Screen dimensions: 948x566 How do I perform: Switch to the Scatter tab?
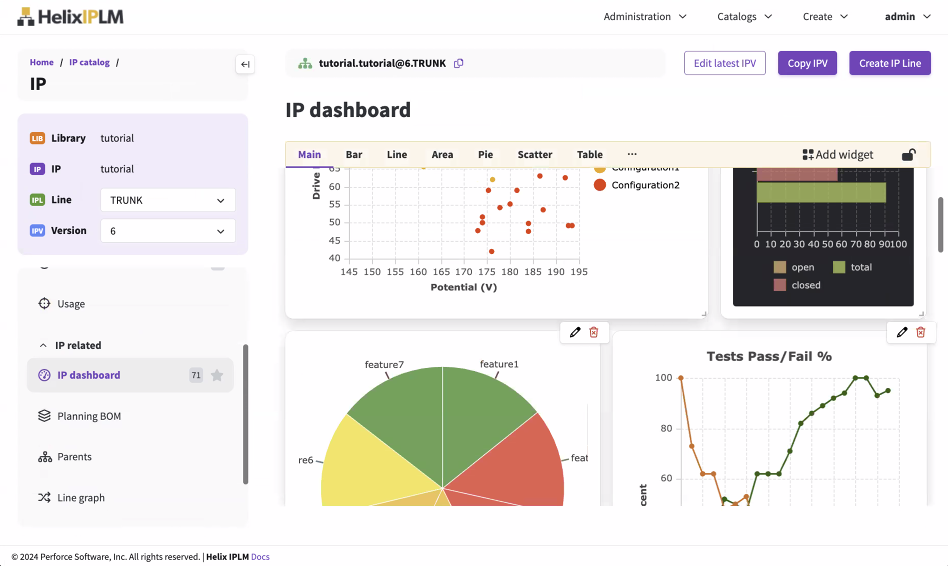(535, 155)
